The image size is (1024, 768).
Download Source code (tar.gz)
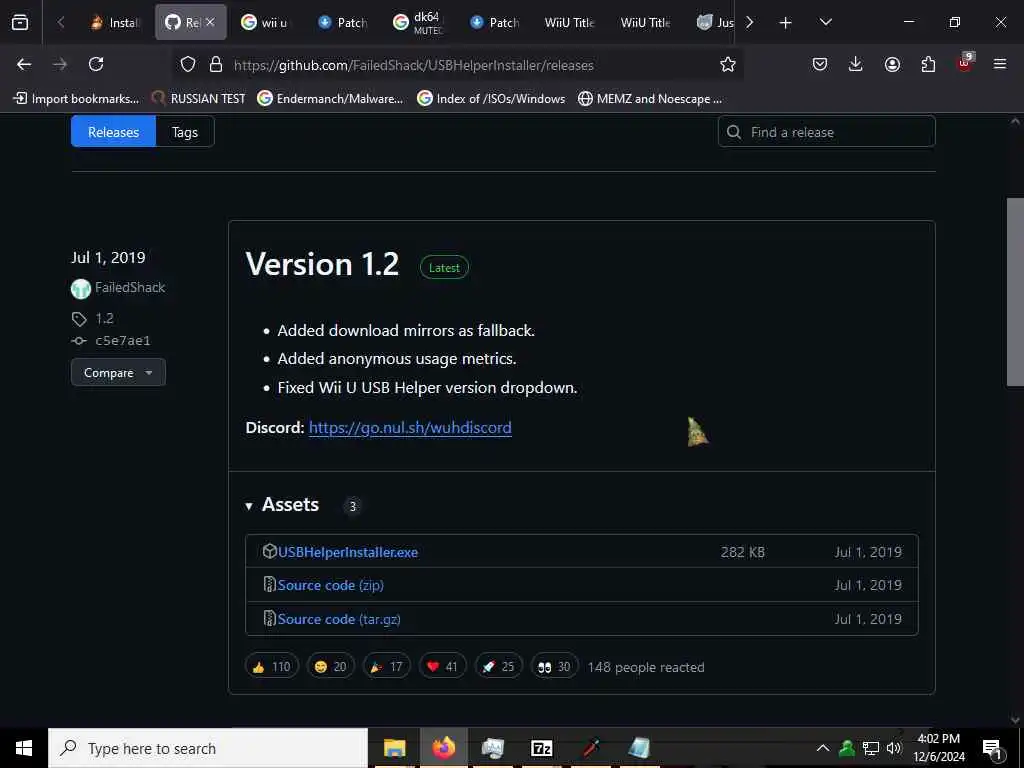point(339,619)
